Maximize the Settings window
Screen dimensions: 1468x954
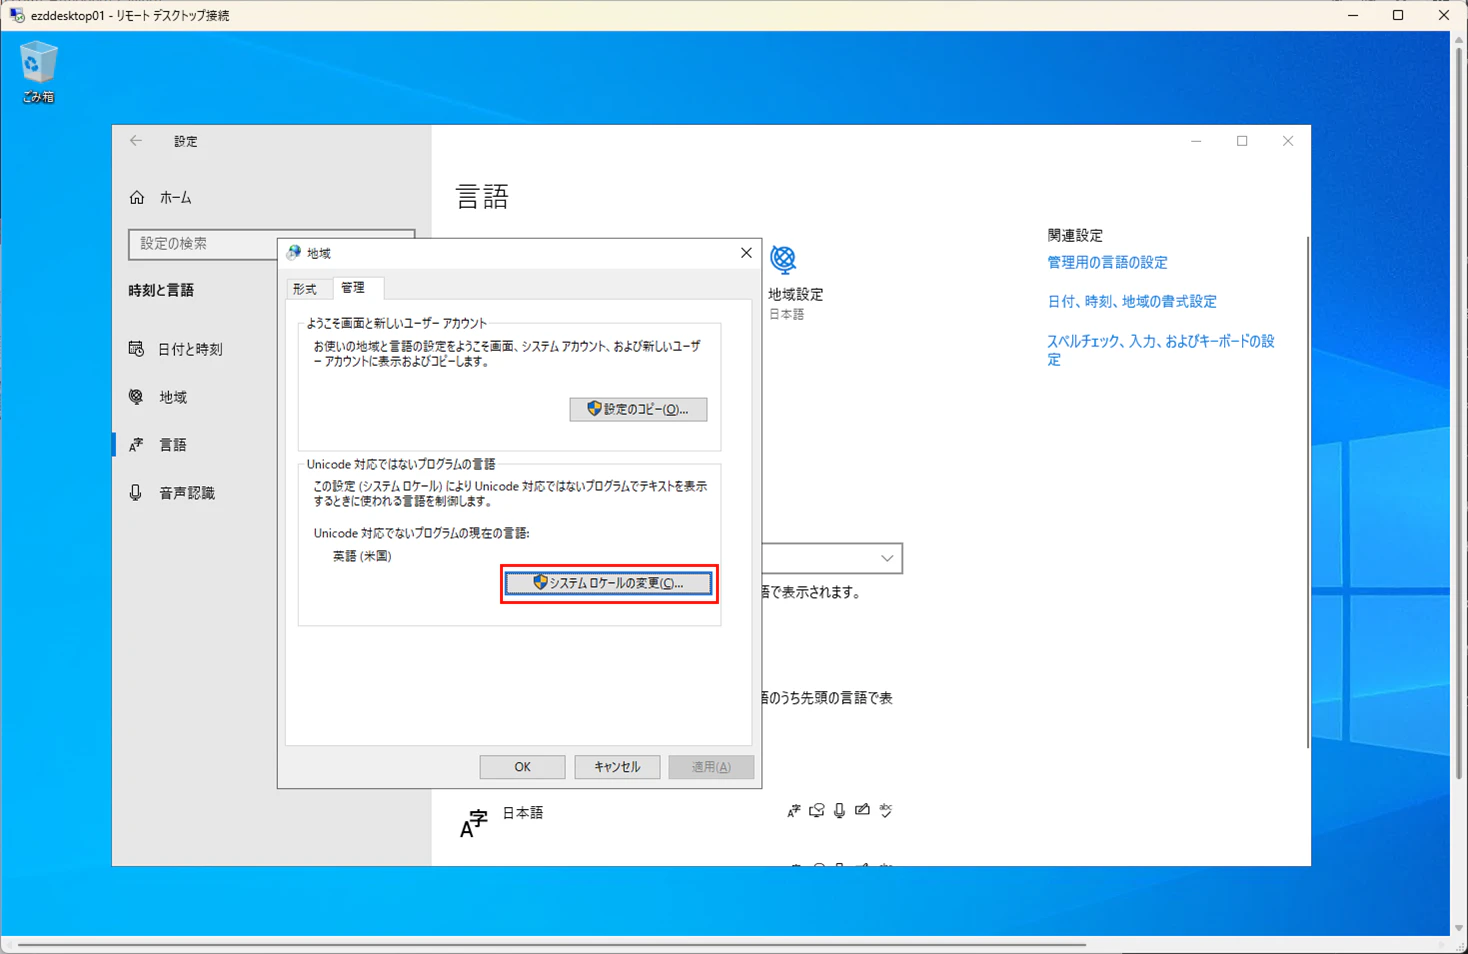click(x=1242, y=141)
